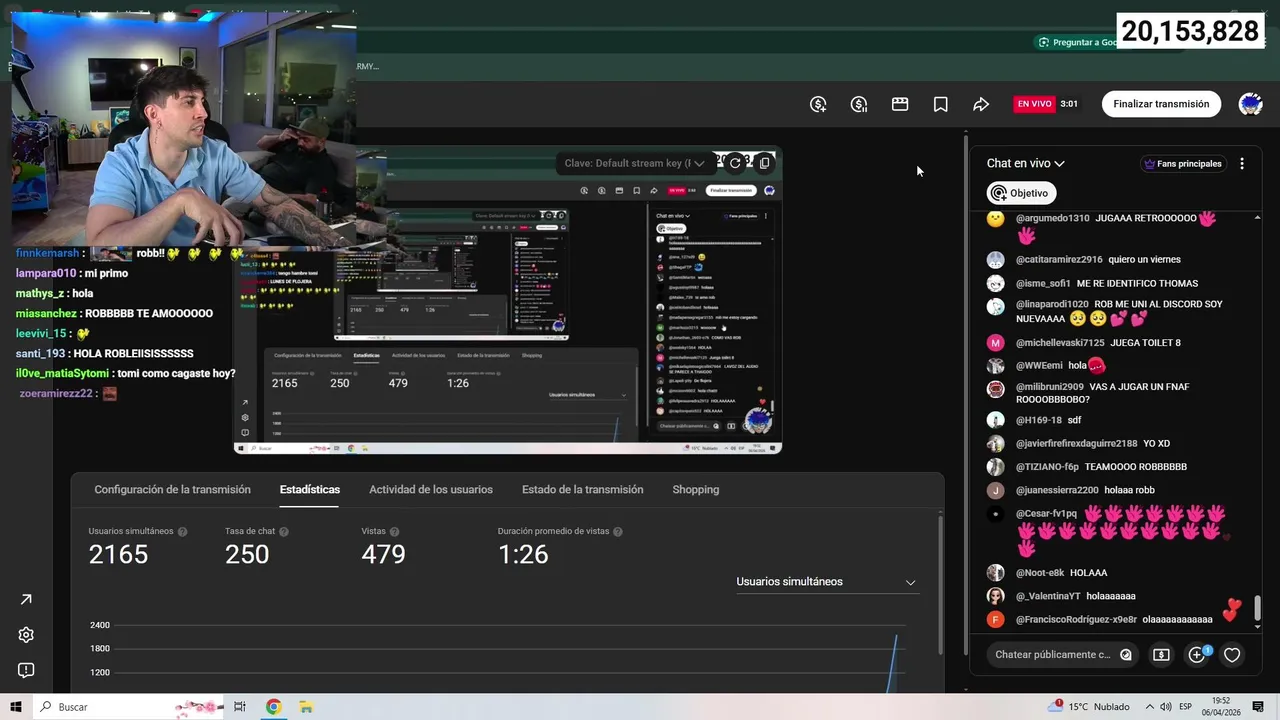Switch to Chrome on the taskbar

pos(273,707)
